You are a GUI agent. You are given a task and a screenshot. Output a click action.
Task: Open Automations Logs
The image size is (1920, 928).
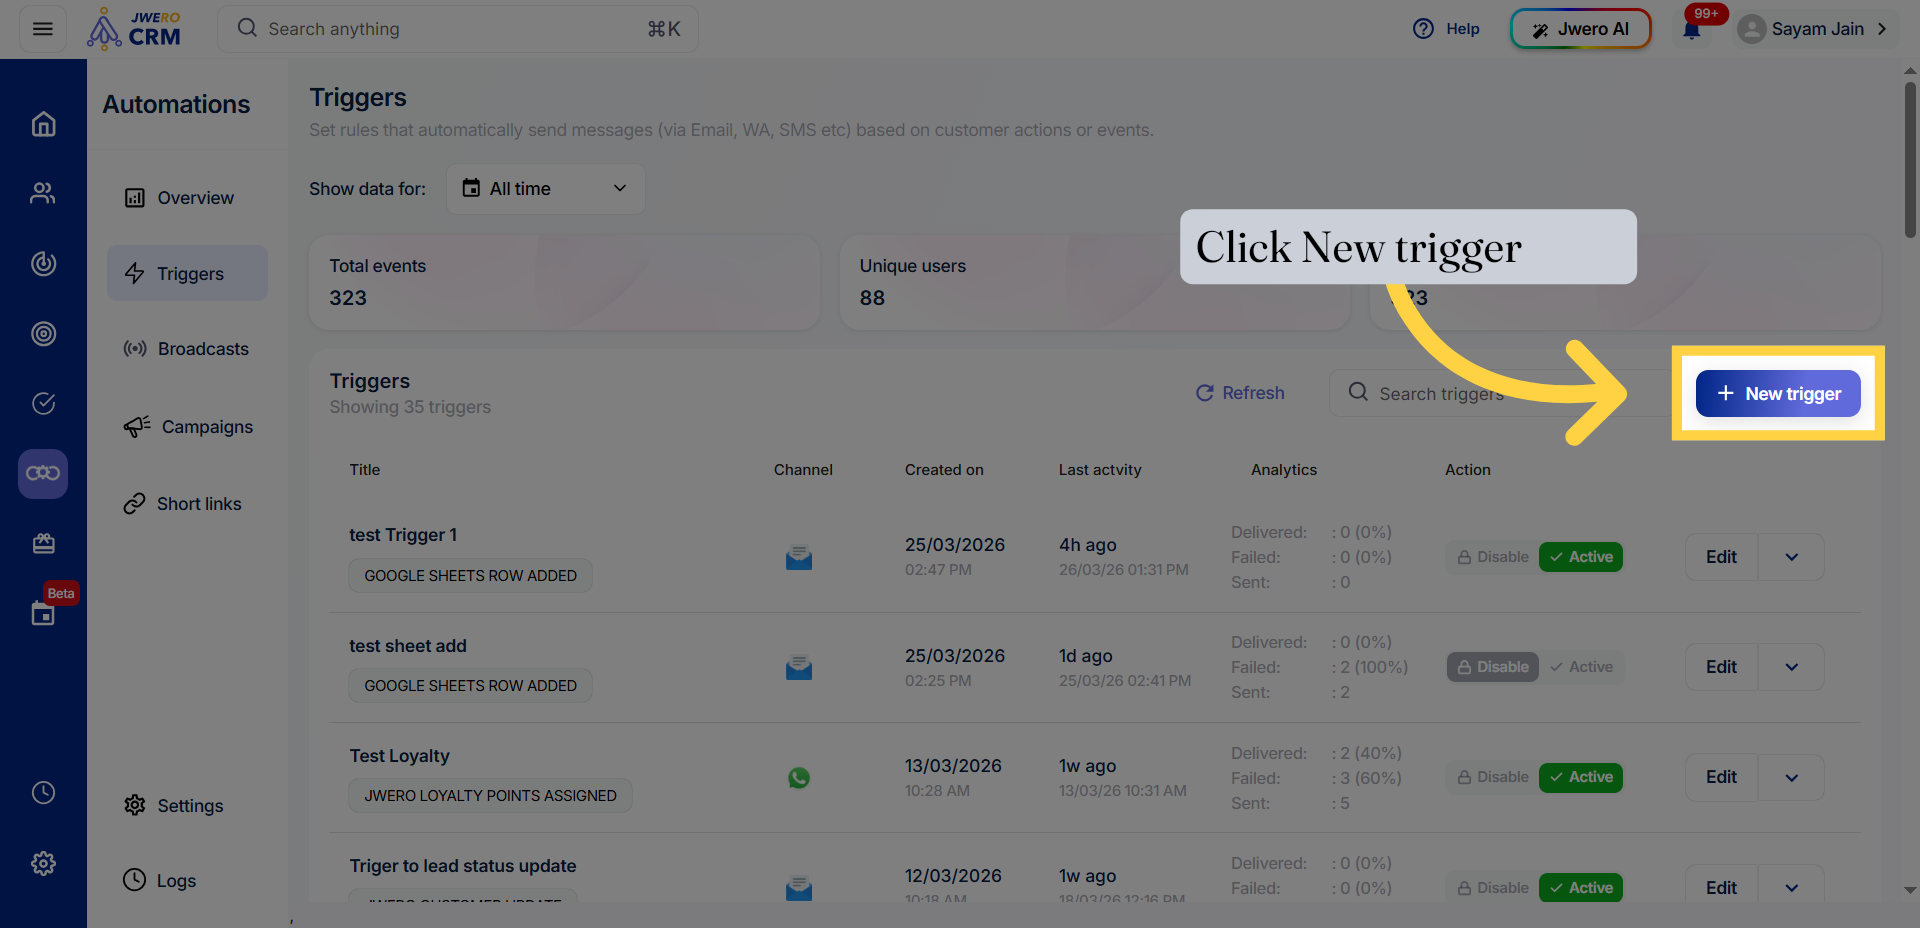click(187, 880)
